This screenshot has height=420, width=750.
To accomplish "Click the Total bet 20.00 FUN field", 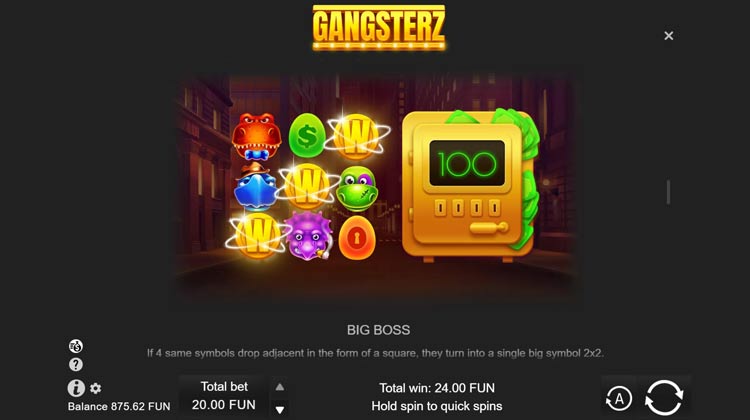I will coord(223,396).
